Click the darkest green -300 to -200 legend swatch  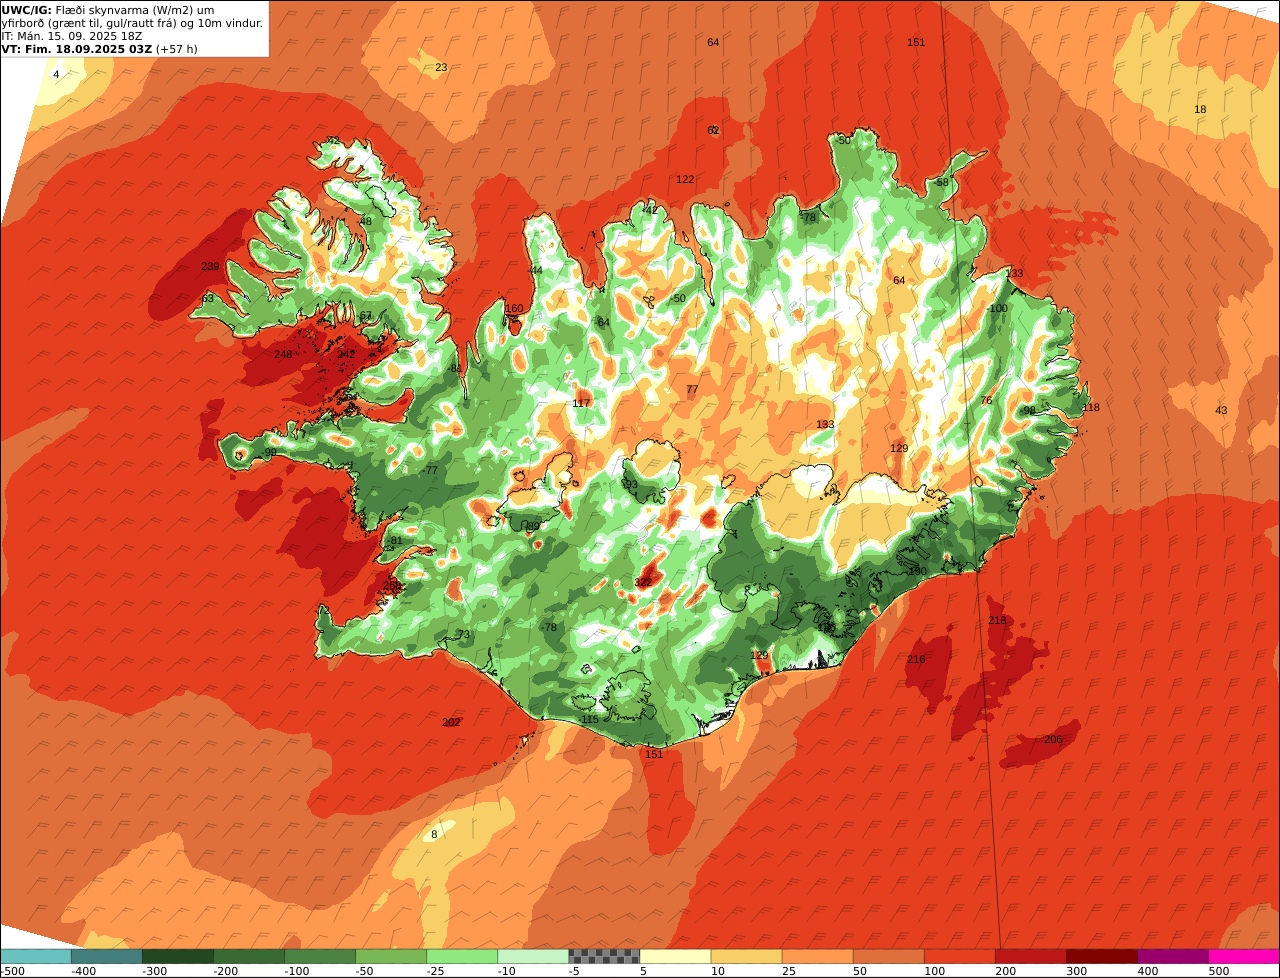pyautogui.click(x=178, y=956)
